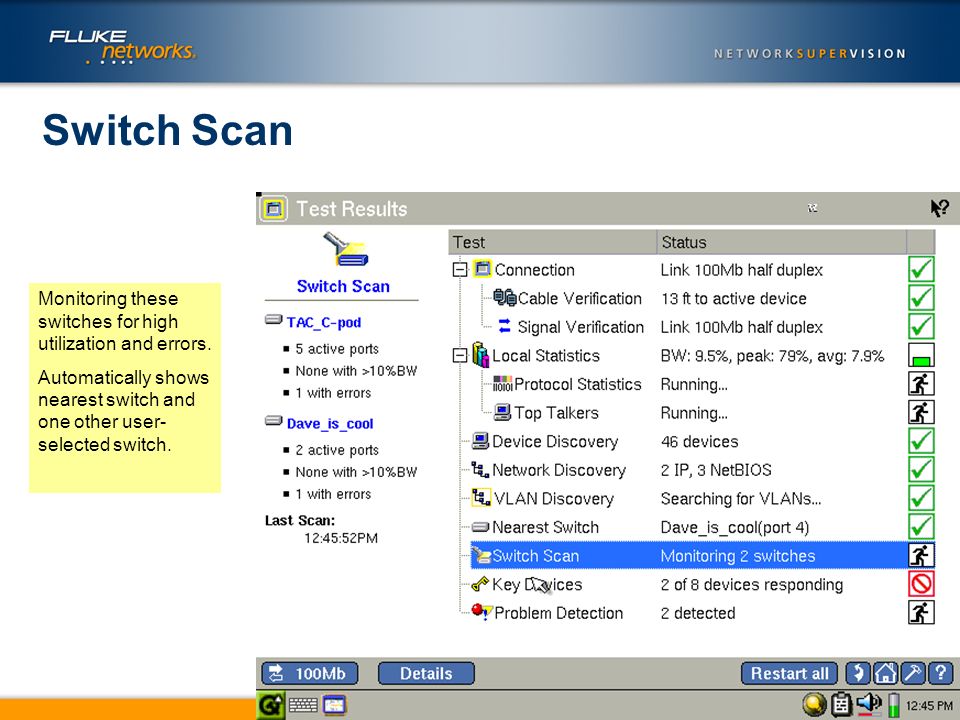Click the 12:45 PM clock
The image size is (960, 720).
click(x=929, y=706)
